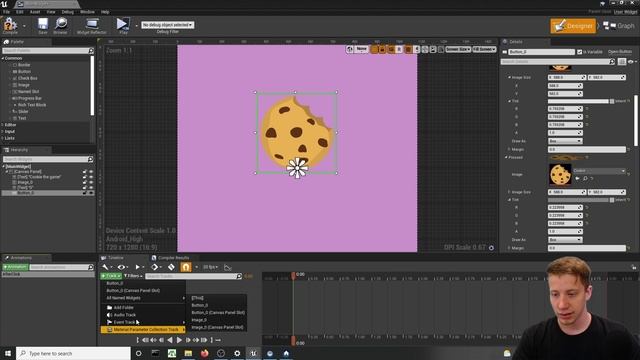Toggle the Pressed Tint Inherit checkbox

click(612, 200)
